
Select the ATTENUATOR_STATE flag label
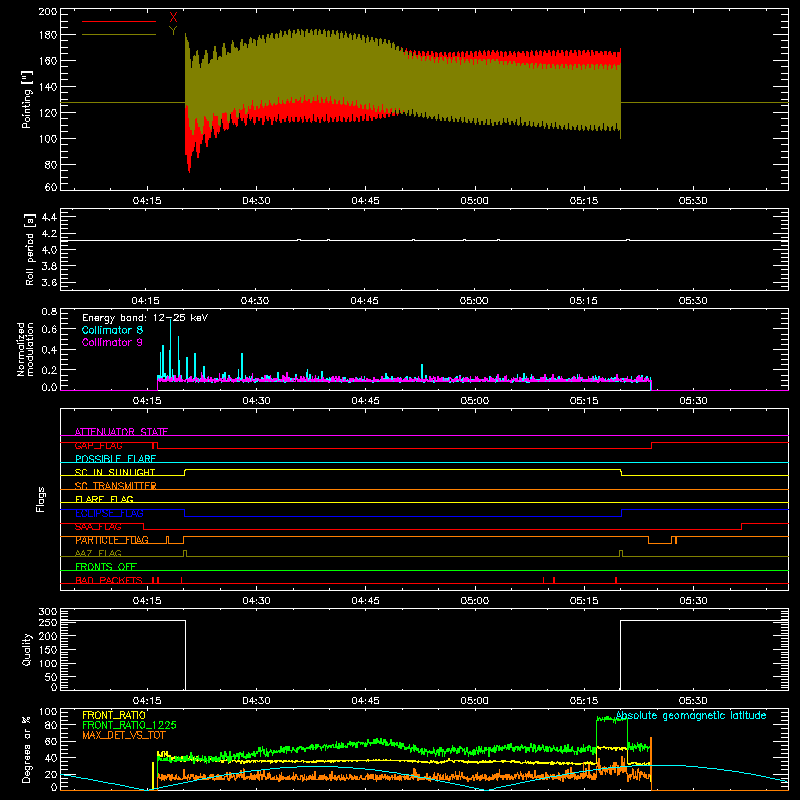coord(121,432)
